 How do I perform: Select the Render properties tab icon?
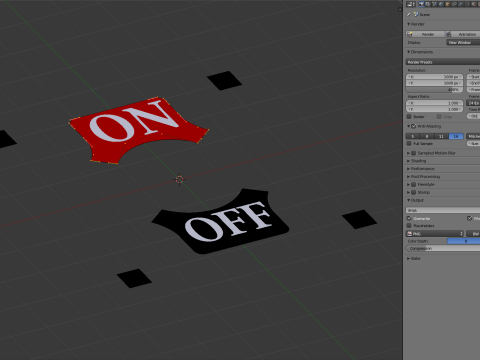click(421, 4)
